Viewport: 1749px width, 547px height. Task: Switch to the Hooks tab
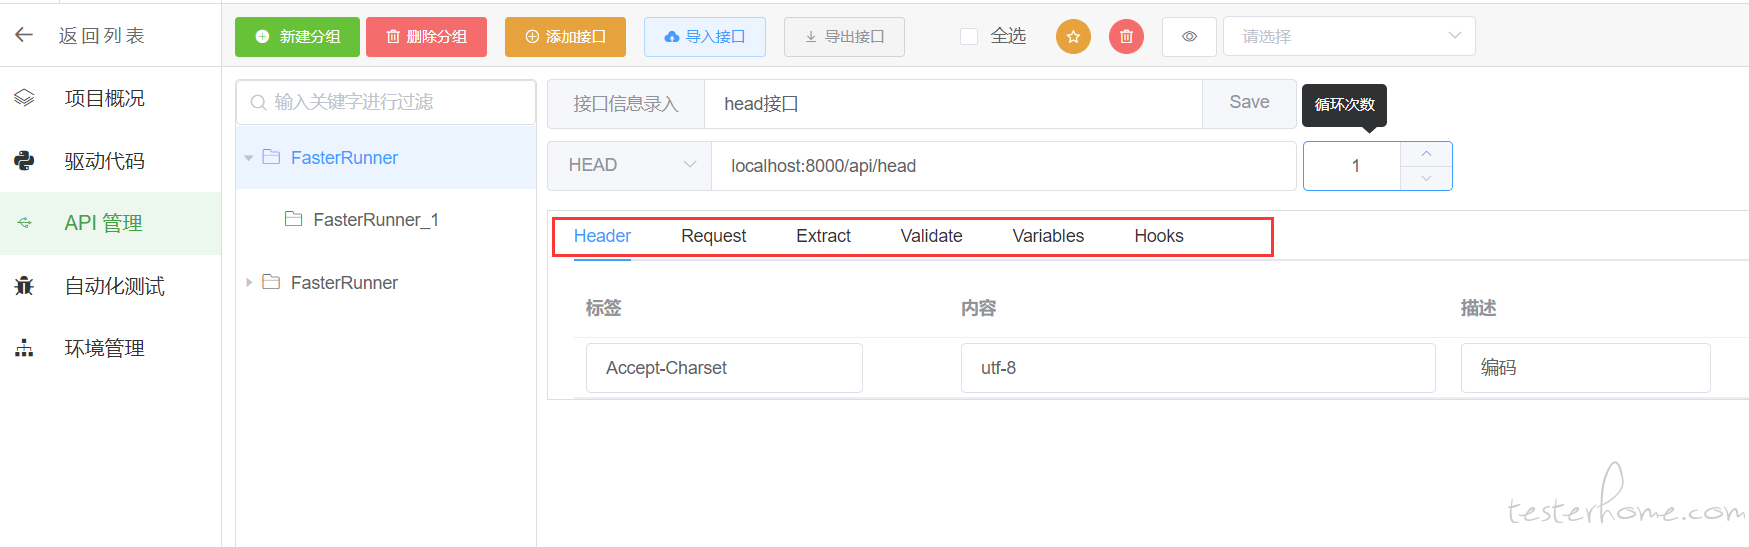pos(1159,236)
